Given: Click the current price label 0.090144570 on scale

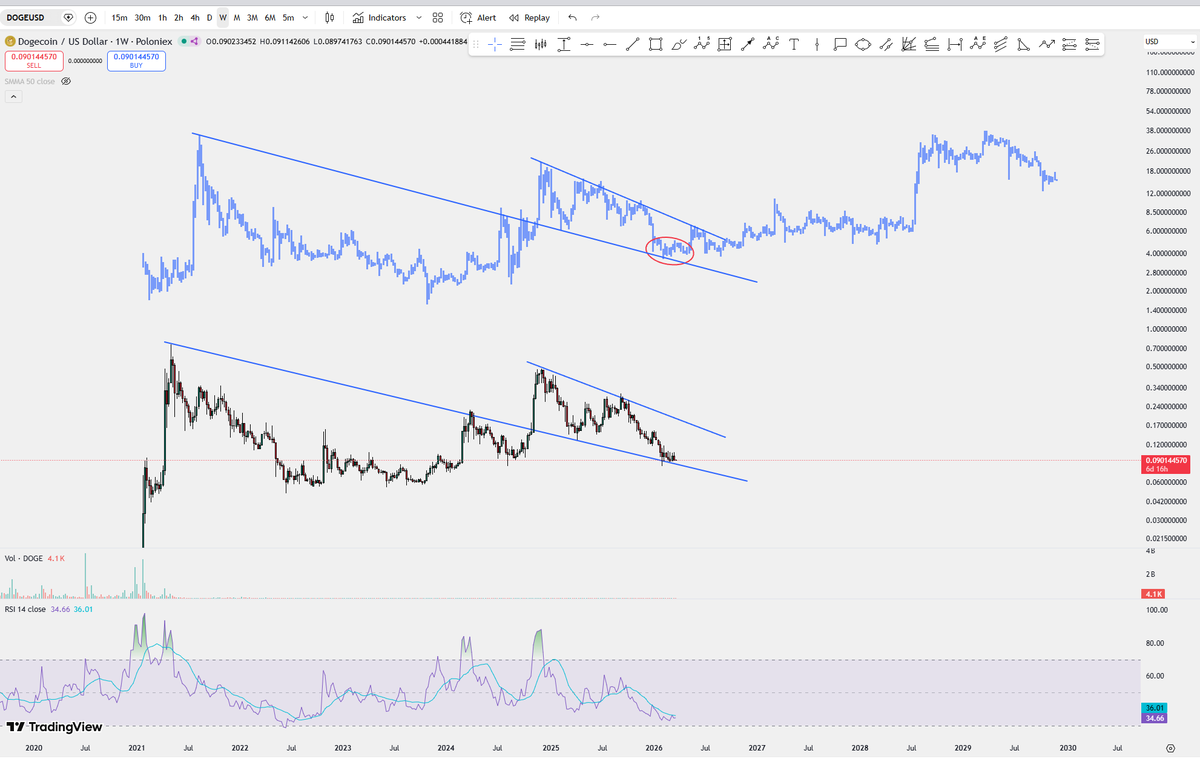Looking at the screenshot, I should 1165,460.
